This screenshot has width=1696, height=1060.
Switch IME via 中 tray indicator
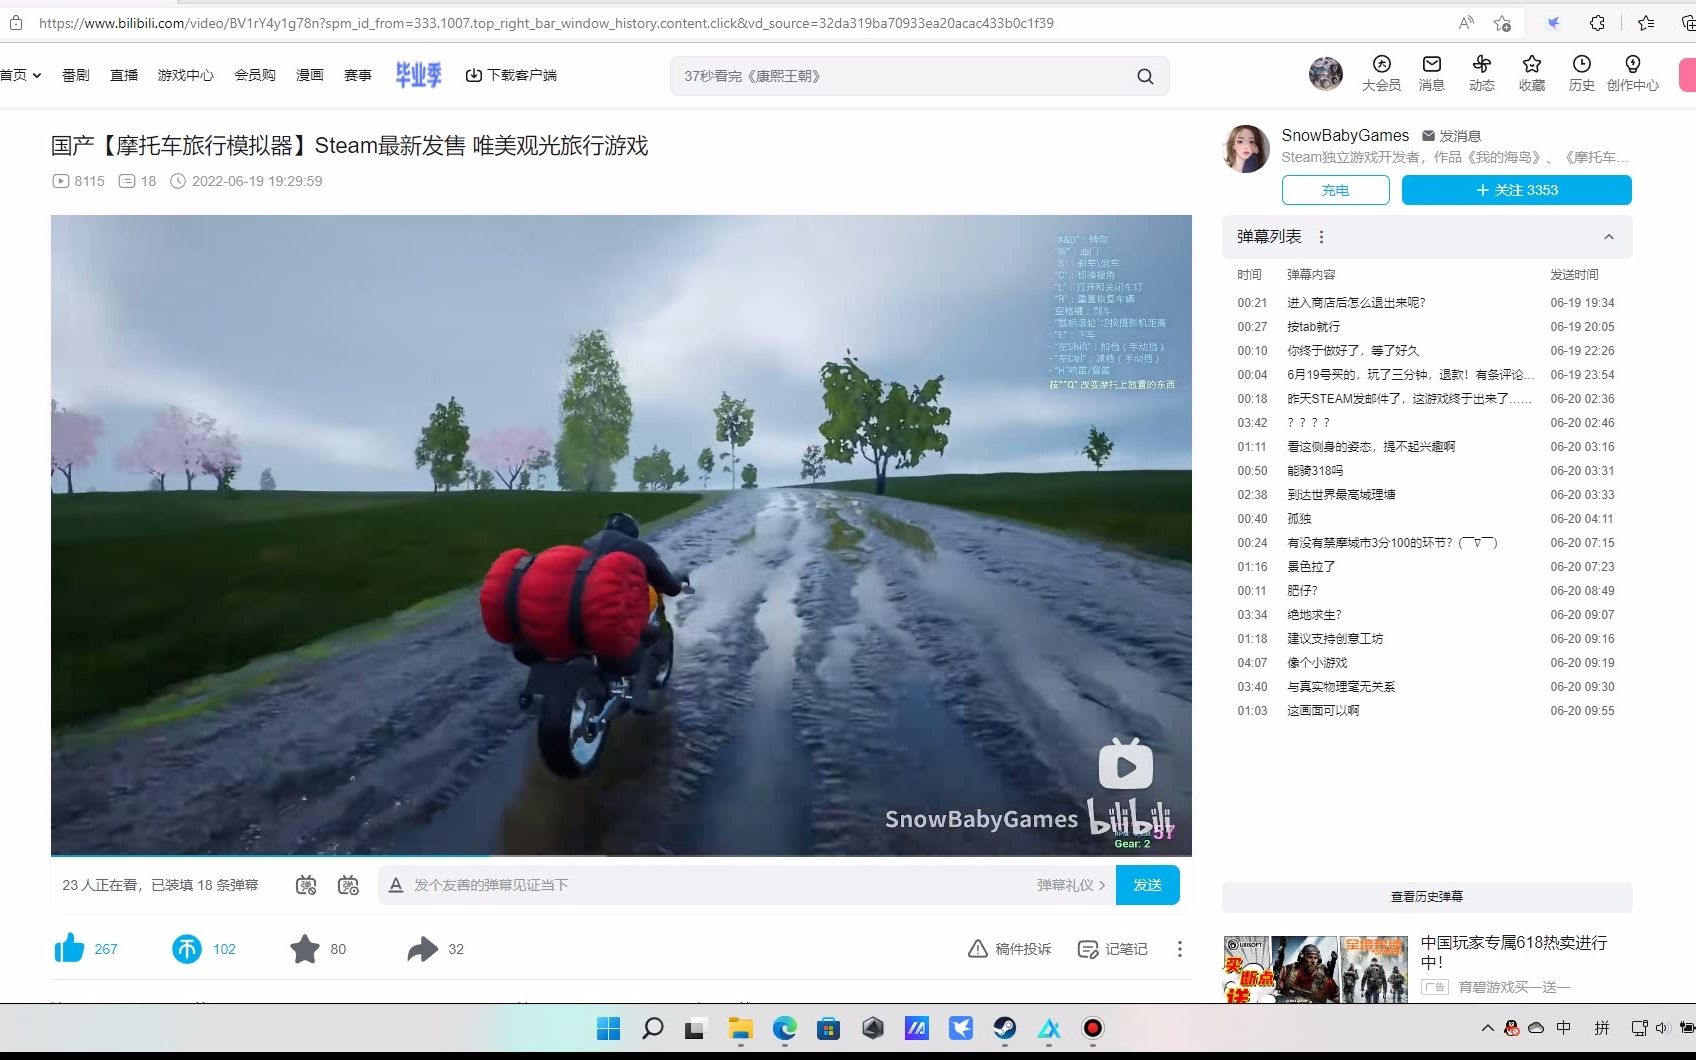pos(1564,1028)
